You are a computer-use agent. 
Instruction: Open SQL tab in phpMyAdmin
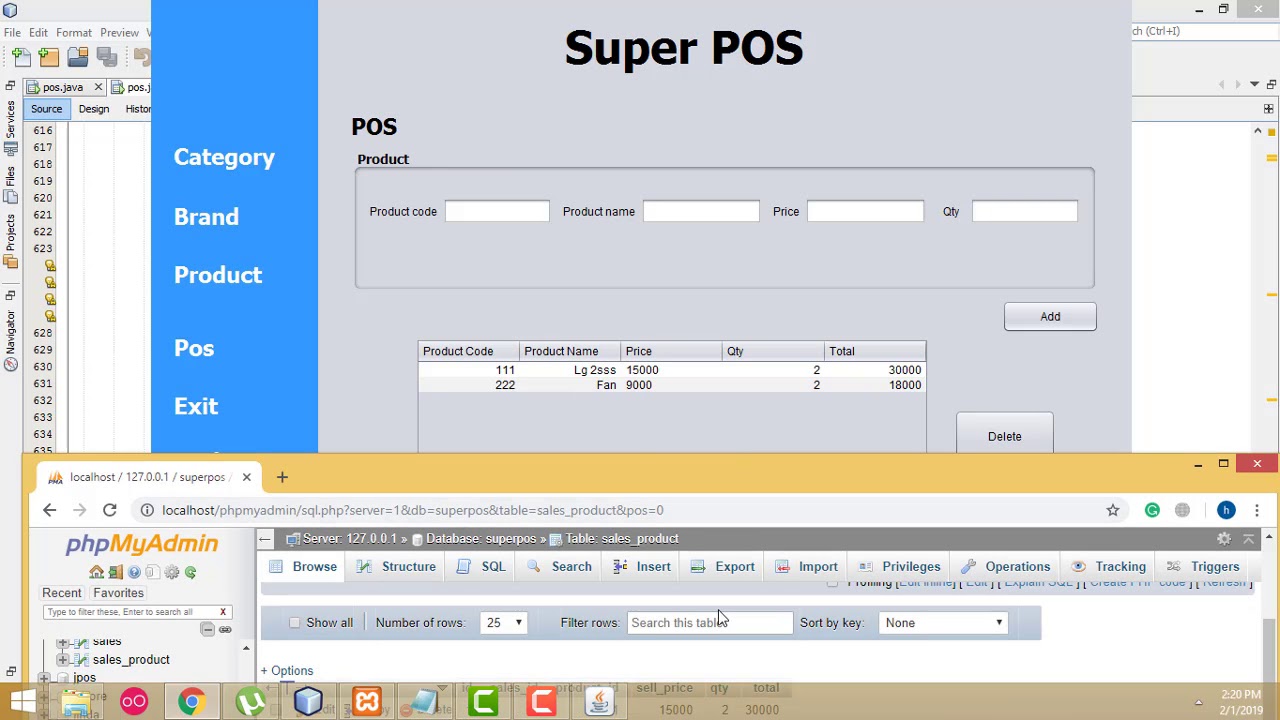click(482, 567)
